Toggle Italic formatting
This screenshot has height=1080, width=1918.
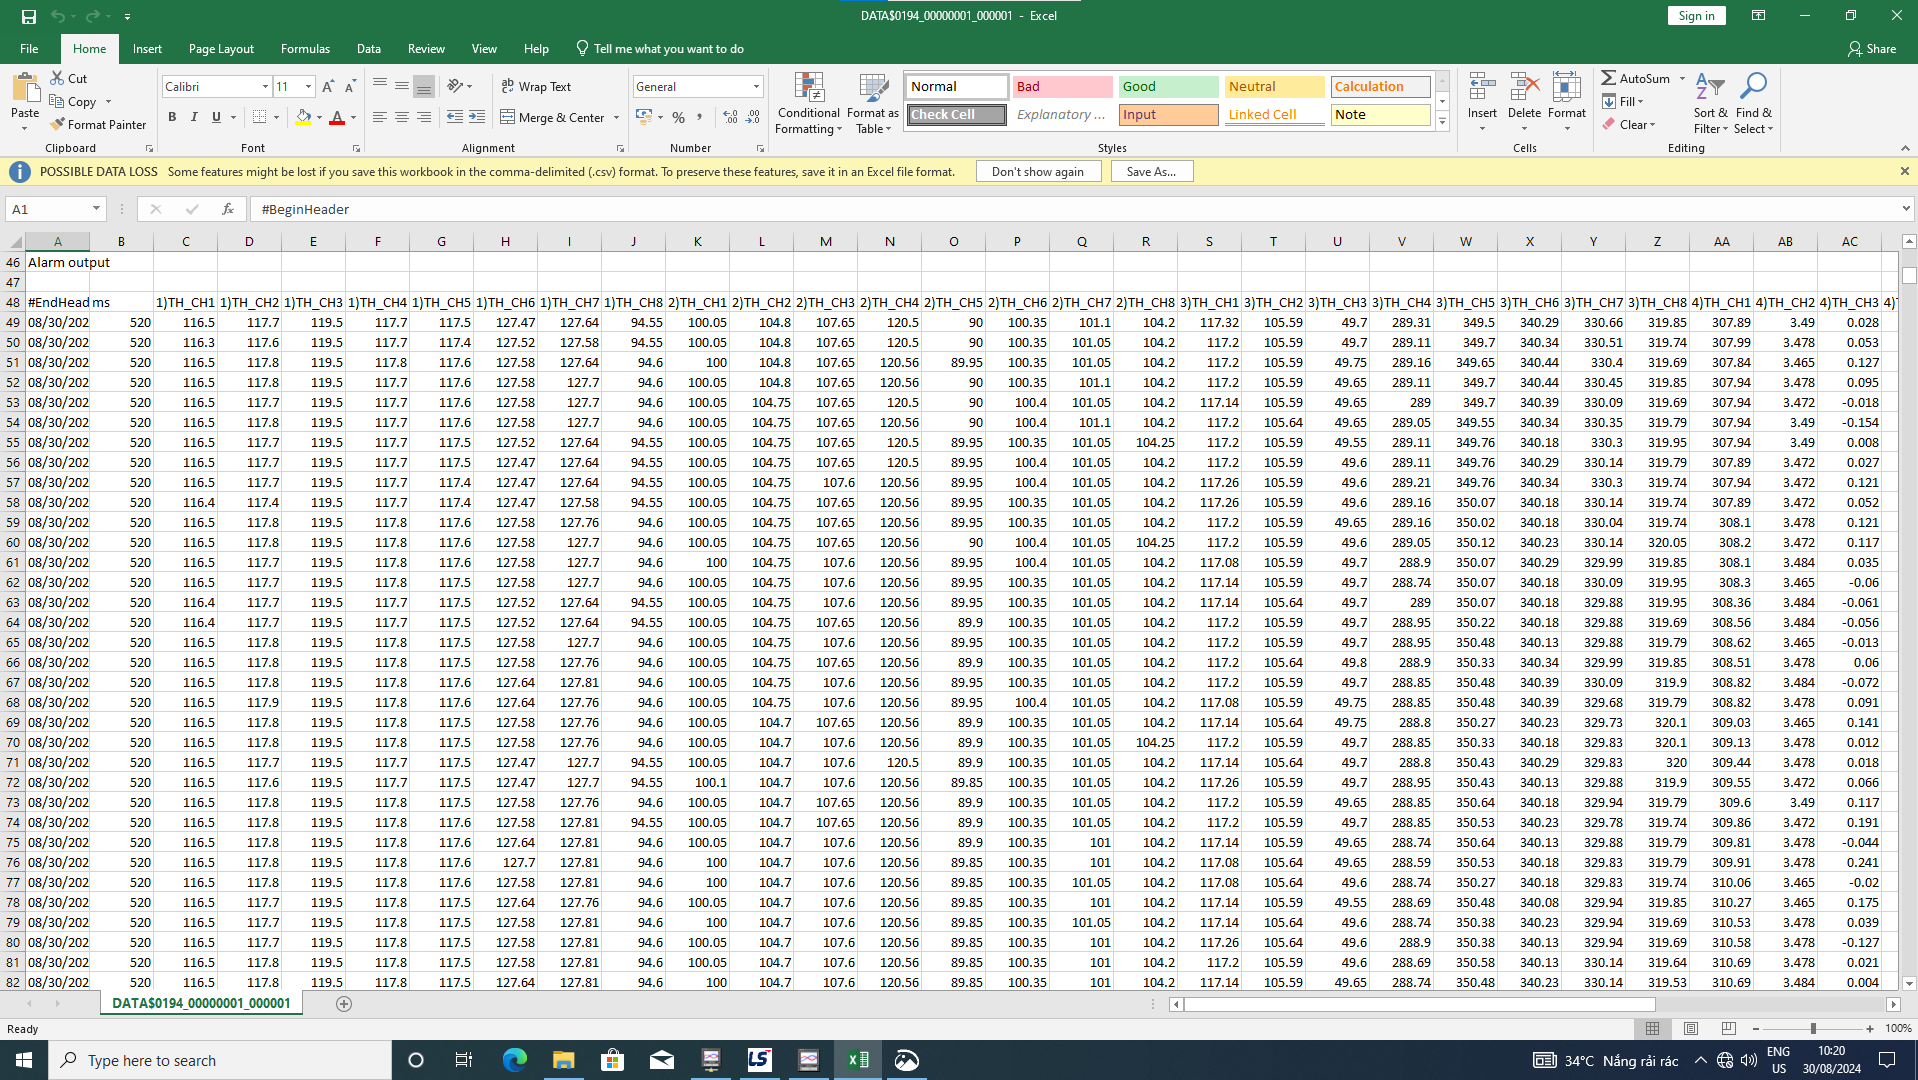[194, 117]
